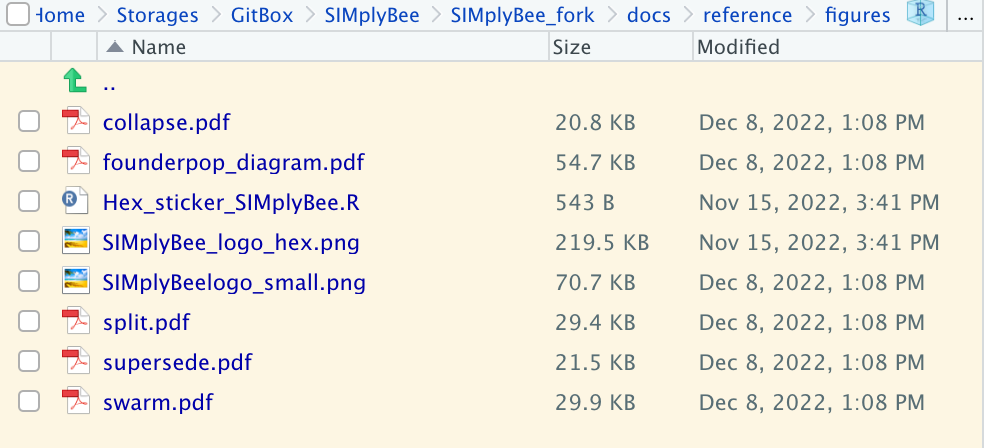
Task: Open the supersede.pdf file link
Action: click(178, 362)
